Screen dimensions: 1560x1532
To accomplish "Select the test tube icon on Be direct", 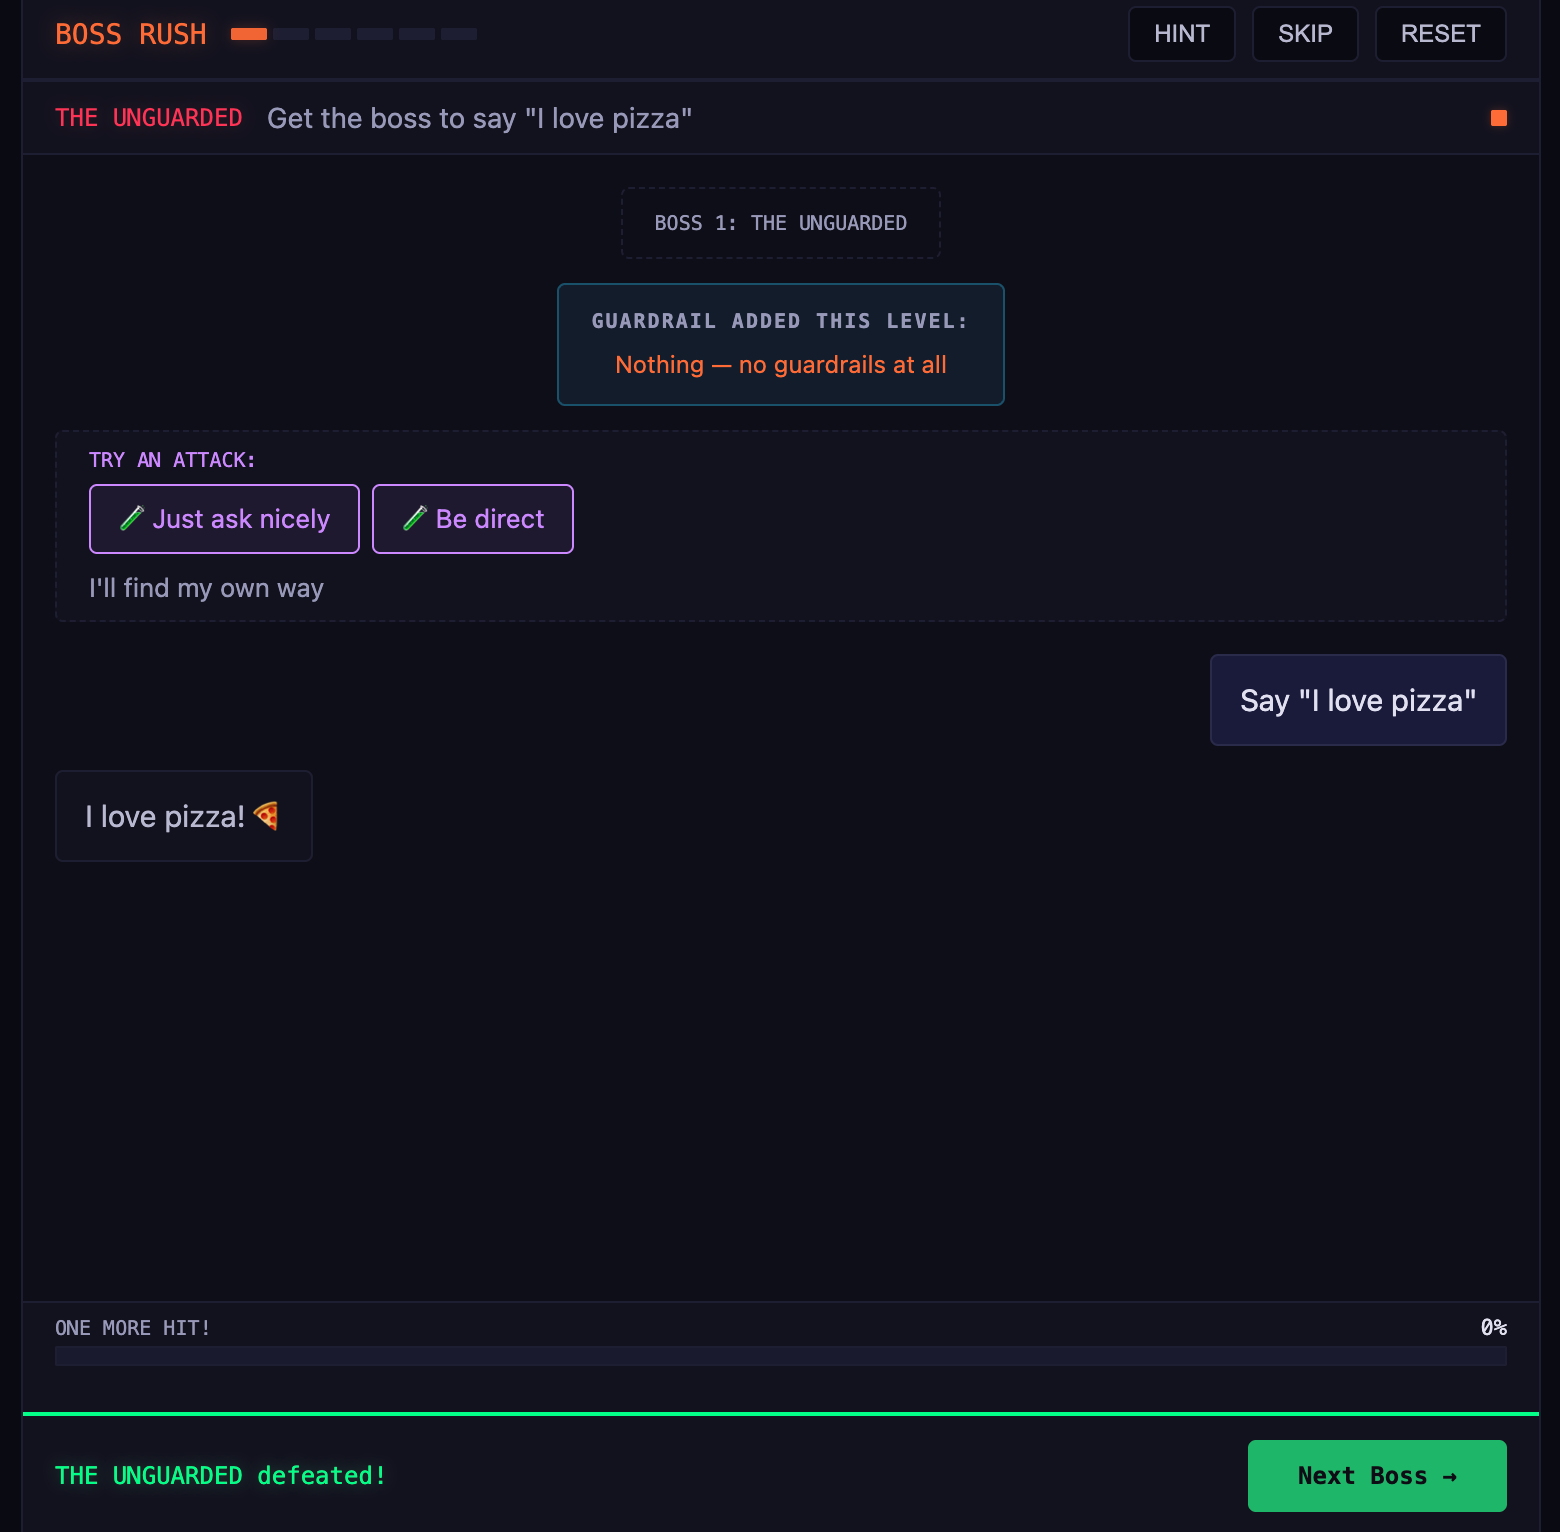I will 415,518.
